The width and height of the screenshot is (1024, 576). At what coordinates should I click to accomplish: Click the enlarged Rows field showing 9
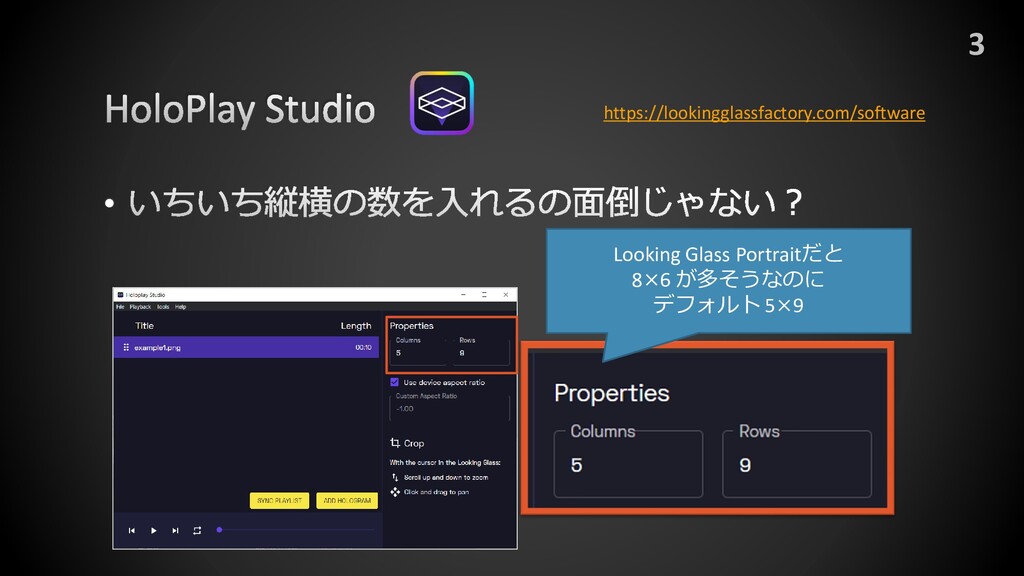click(x=797, y=464)
